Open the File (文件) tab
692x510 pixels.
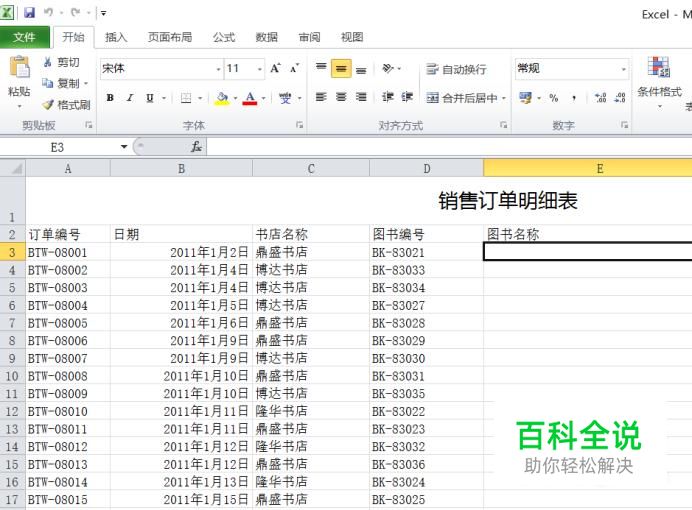(x=24, y=37)
